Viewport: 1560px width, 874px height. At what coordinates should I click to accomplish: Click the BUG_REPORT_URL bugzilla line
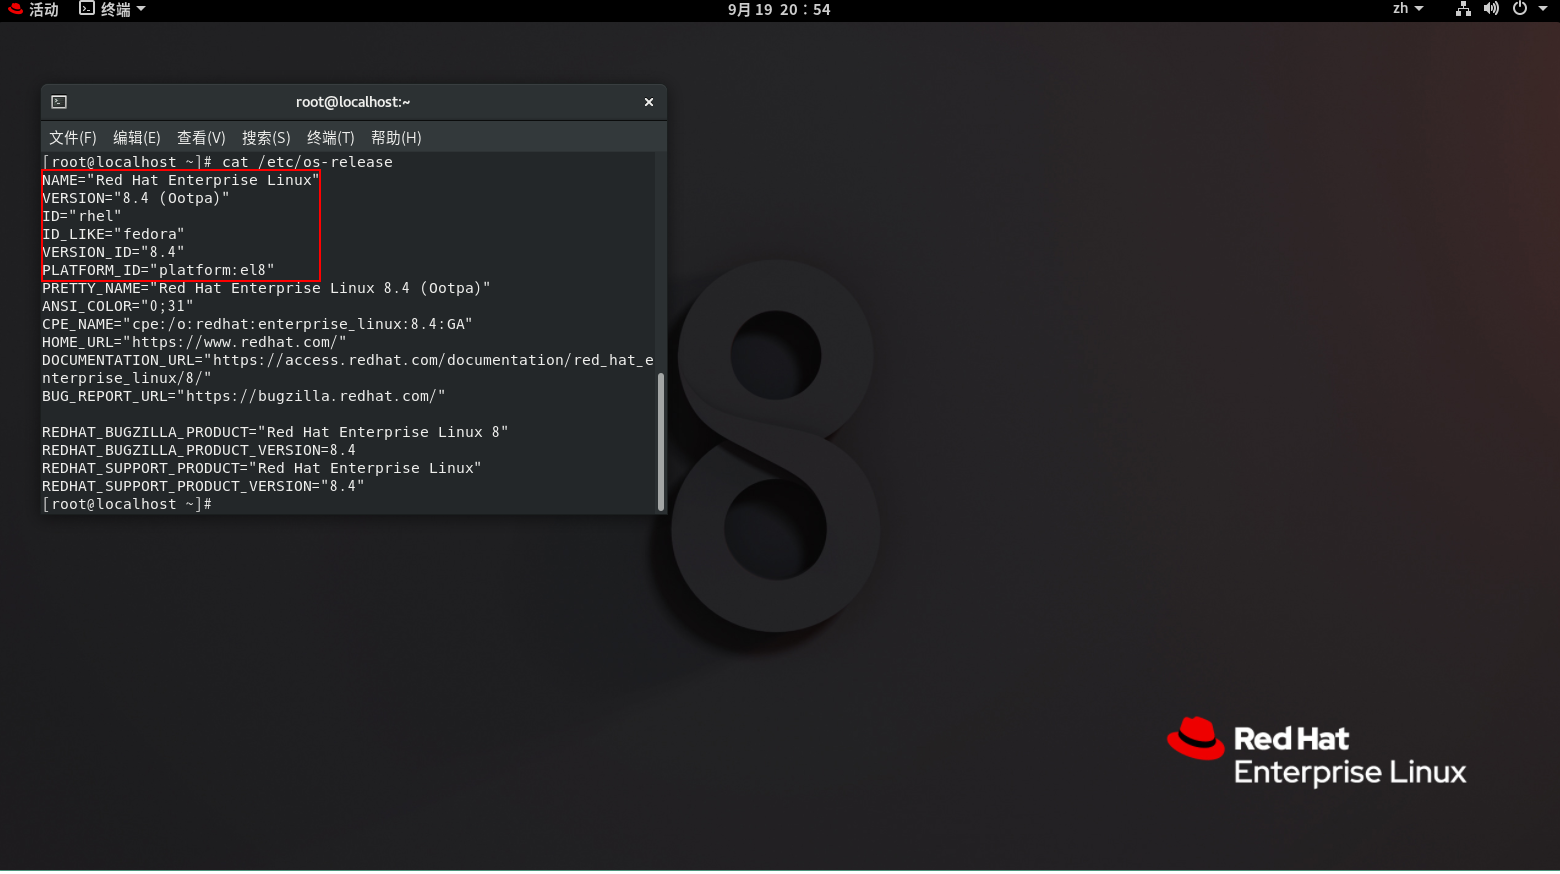[x=244, y=396]
